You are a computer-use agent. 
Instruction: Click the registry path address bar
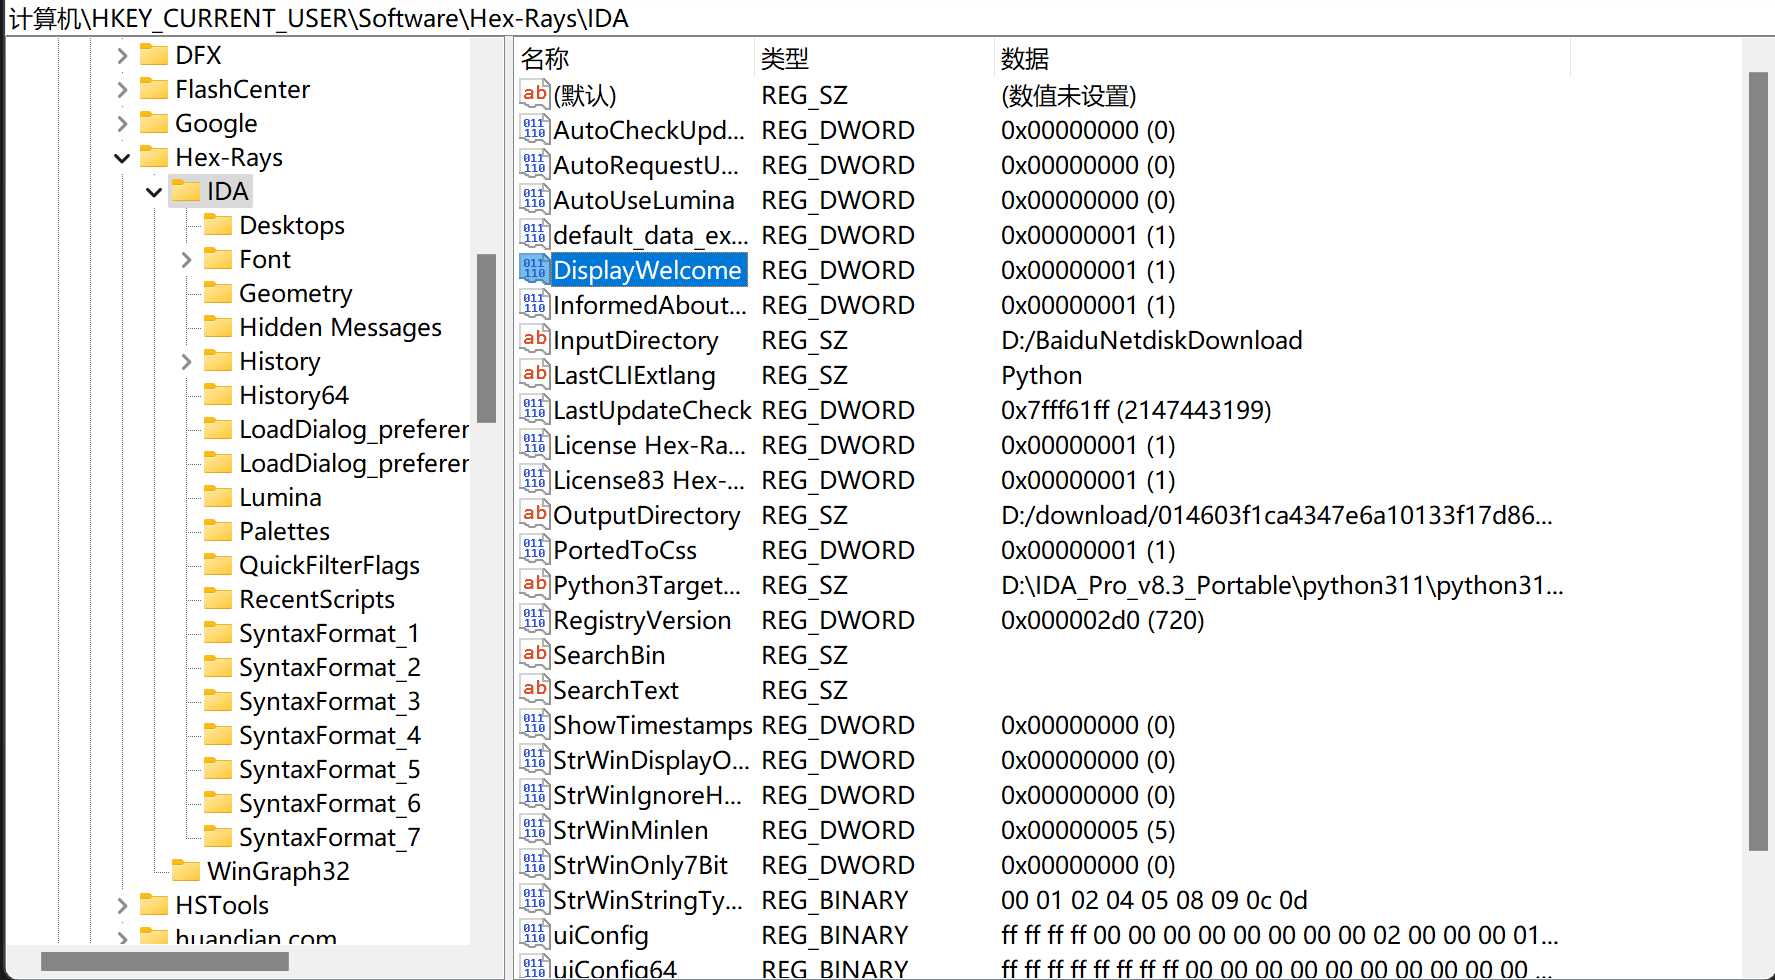887,18
